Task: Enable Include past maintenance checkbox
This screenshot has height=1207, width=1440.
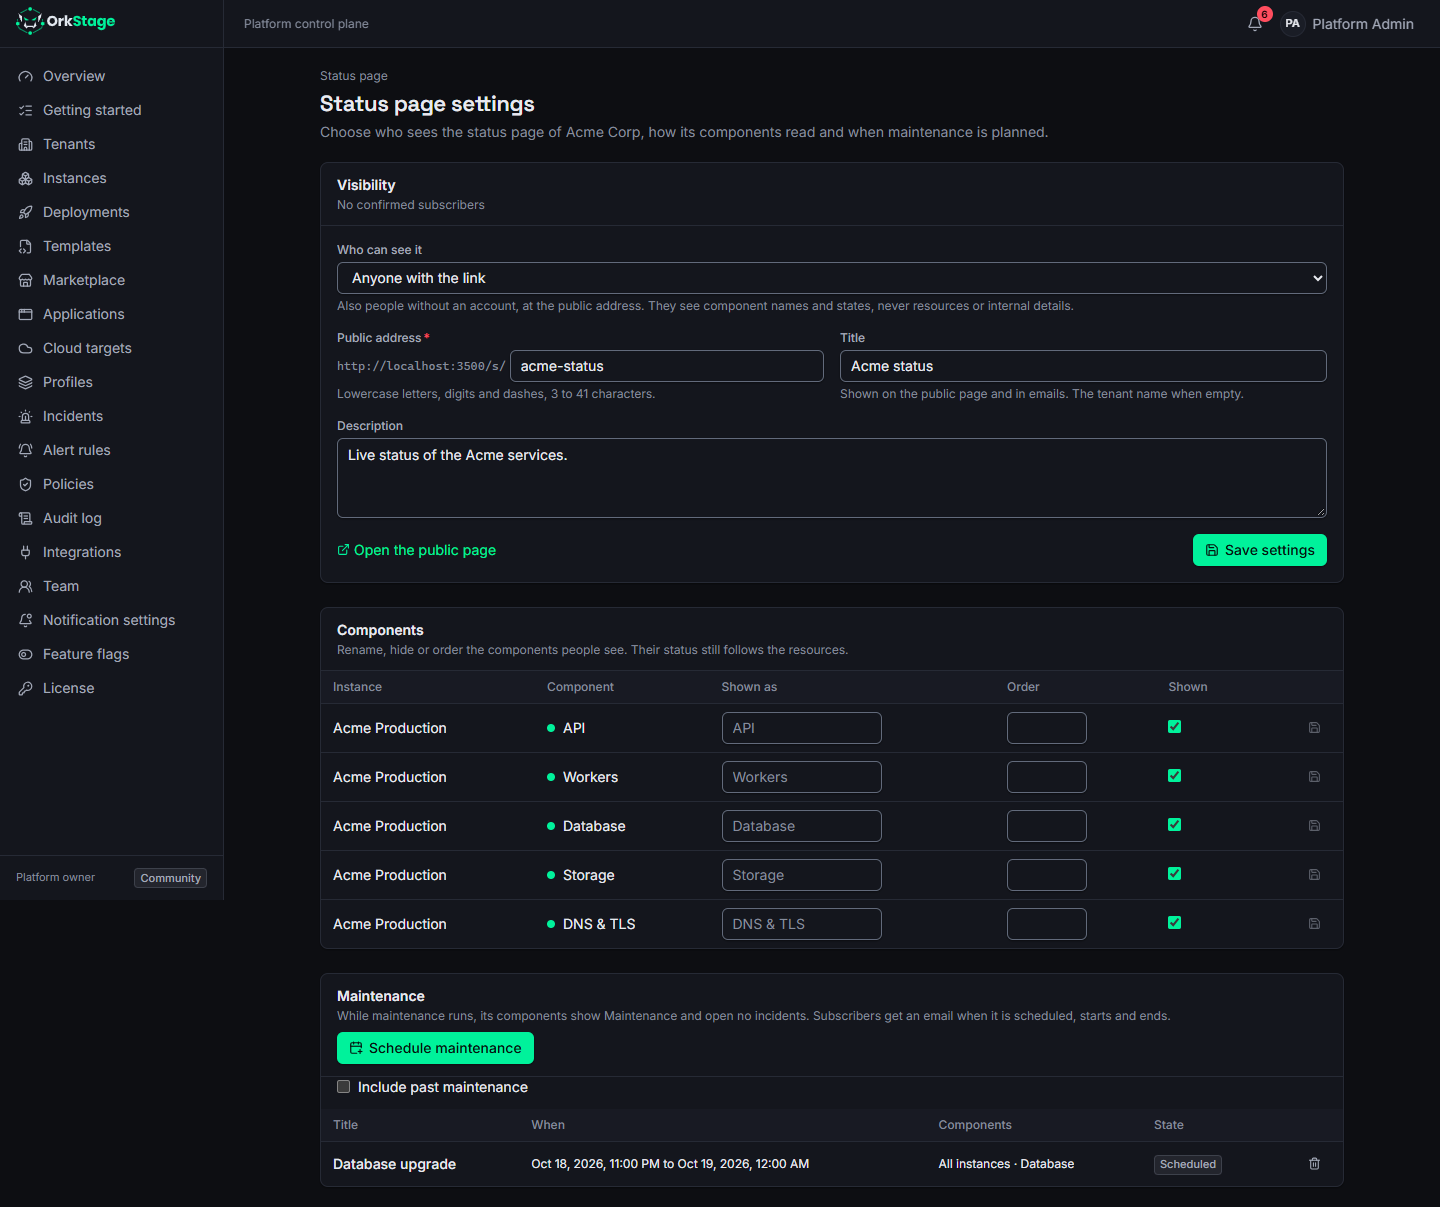Action: (344, 1087)
